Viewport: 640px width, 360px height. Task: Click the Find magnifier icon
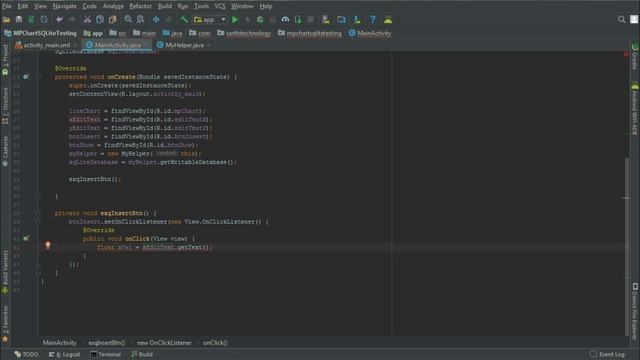click(x=128, y=20)
